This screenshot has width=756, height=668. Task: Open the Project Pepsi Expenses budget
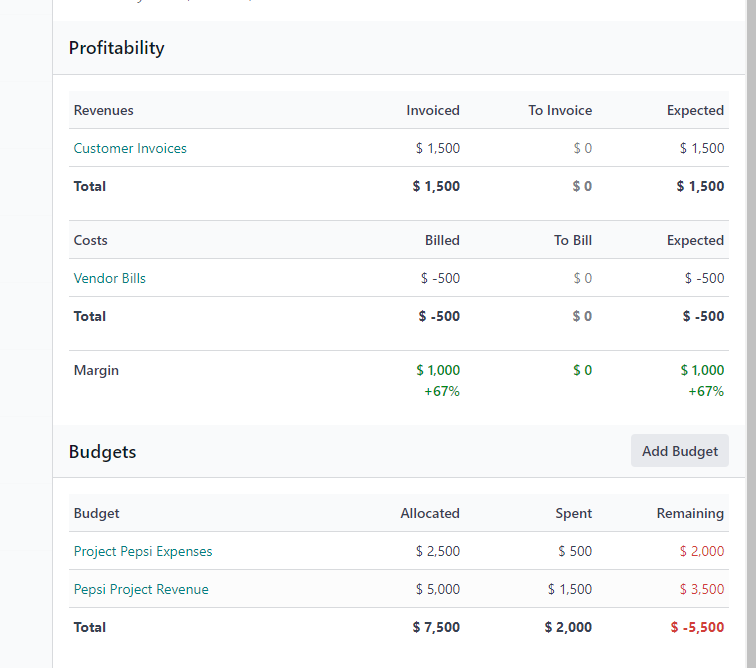coord(143,551)
